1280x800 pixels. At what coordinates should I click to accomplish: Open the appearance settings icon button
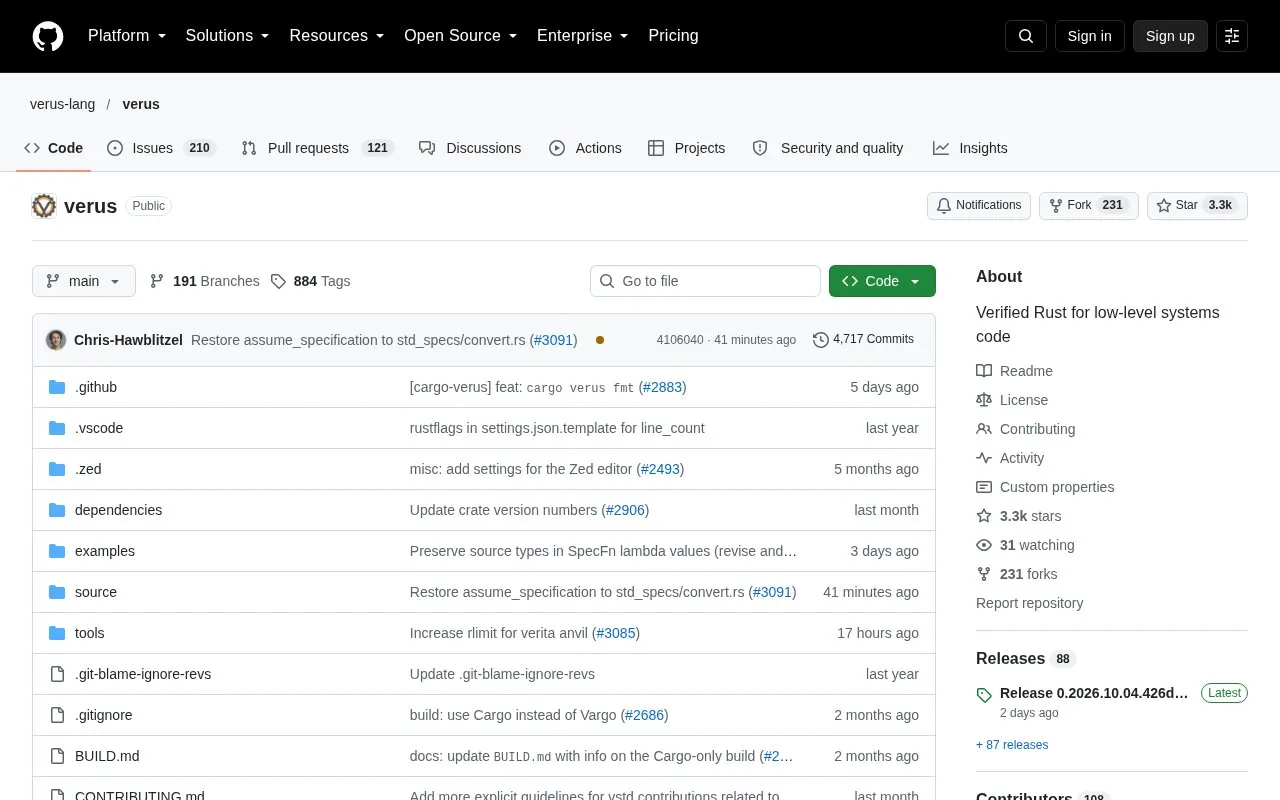point(1232,36)
